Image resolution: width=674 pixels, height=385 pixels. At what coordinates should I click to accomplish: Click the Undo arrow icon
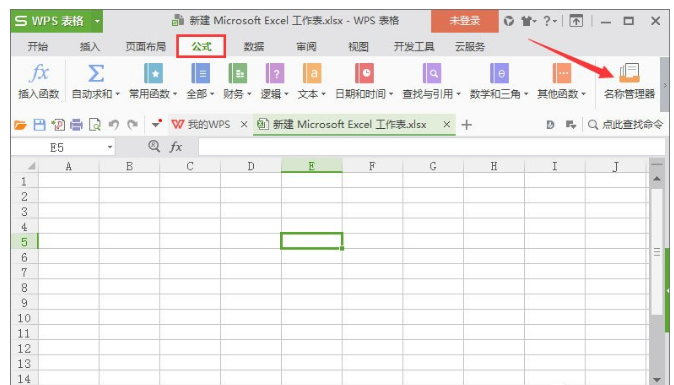click(113, 125)
